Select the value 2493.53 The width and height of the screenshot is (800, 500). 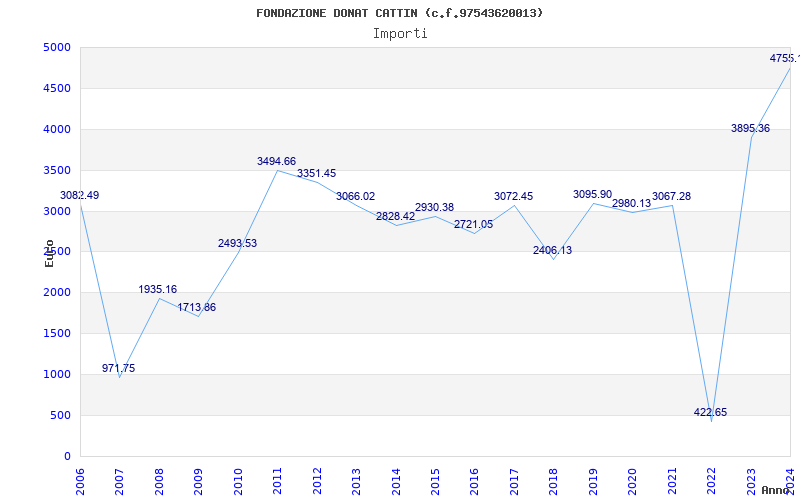point(237,243)
